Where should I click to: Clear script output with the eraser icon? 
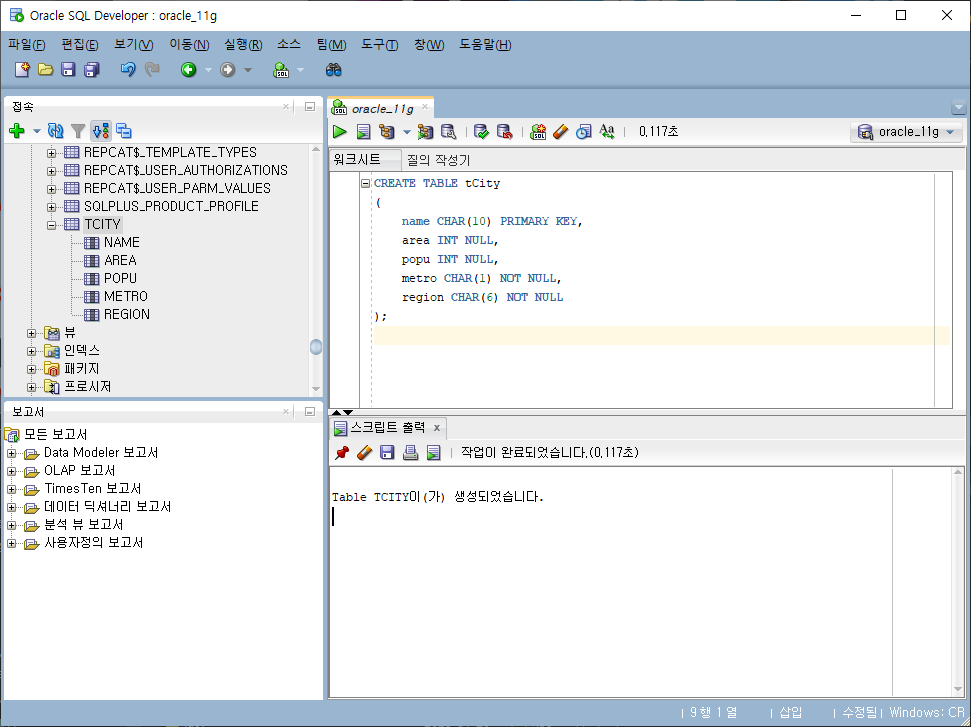[364, 453]
